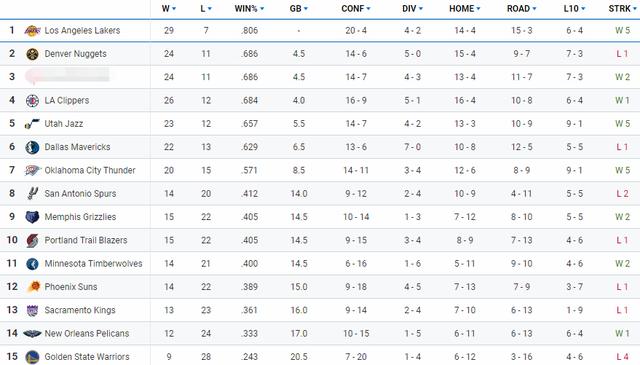Click the Oklahoma City Thunder logo
Image resolution: width=640 pixels, height=365 pixels.
click(32, 170)
